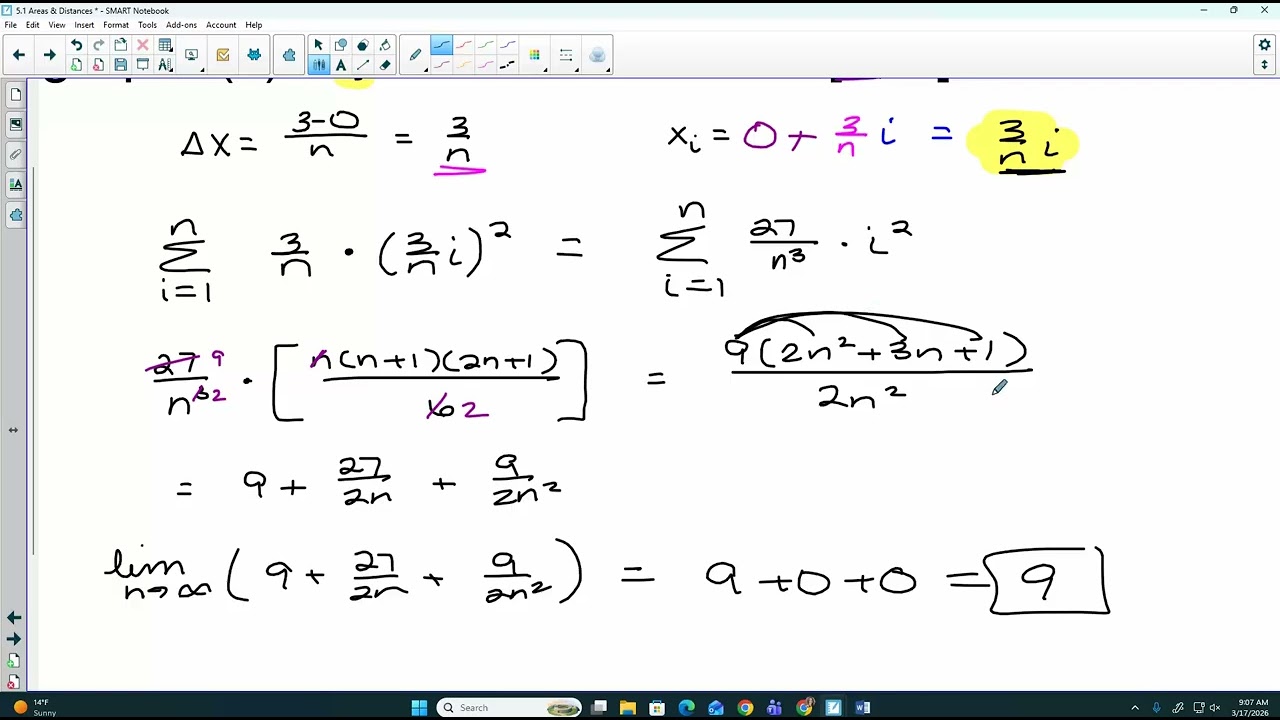The image size is (1280, 720).
Task: Open the paste clipboard icon
Action: [x=120, y=45]
